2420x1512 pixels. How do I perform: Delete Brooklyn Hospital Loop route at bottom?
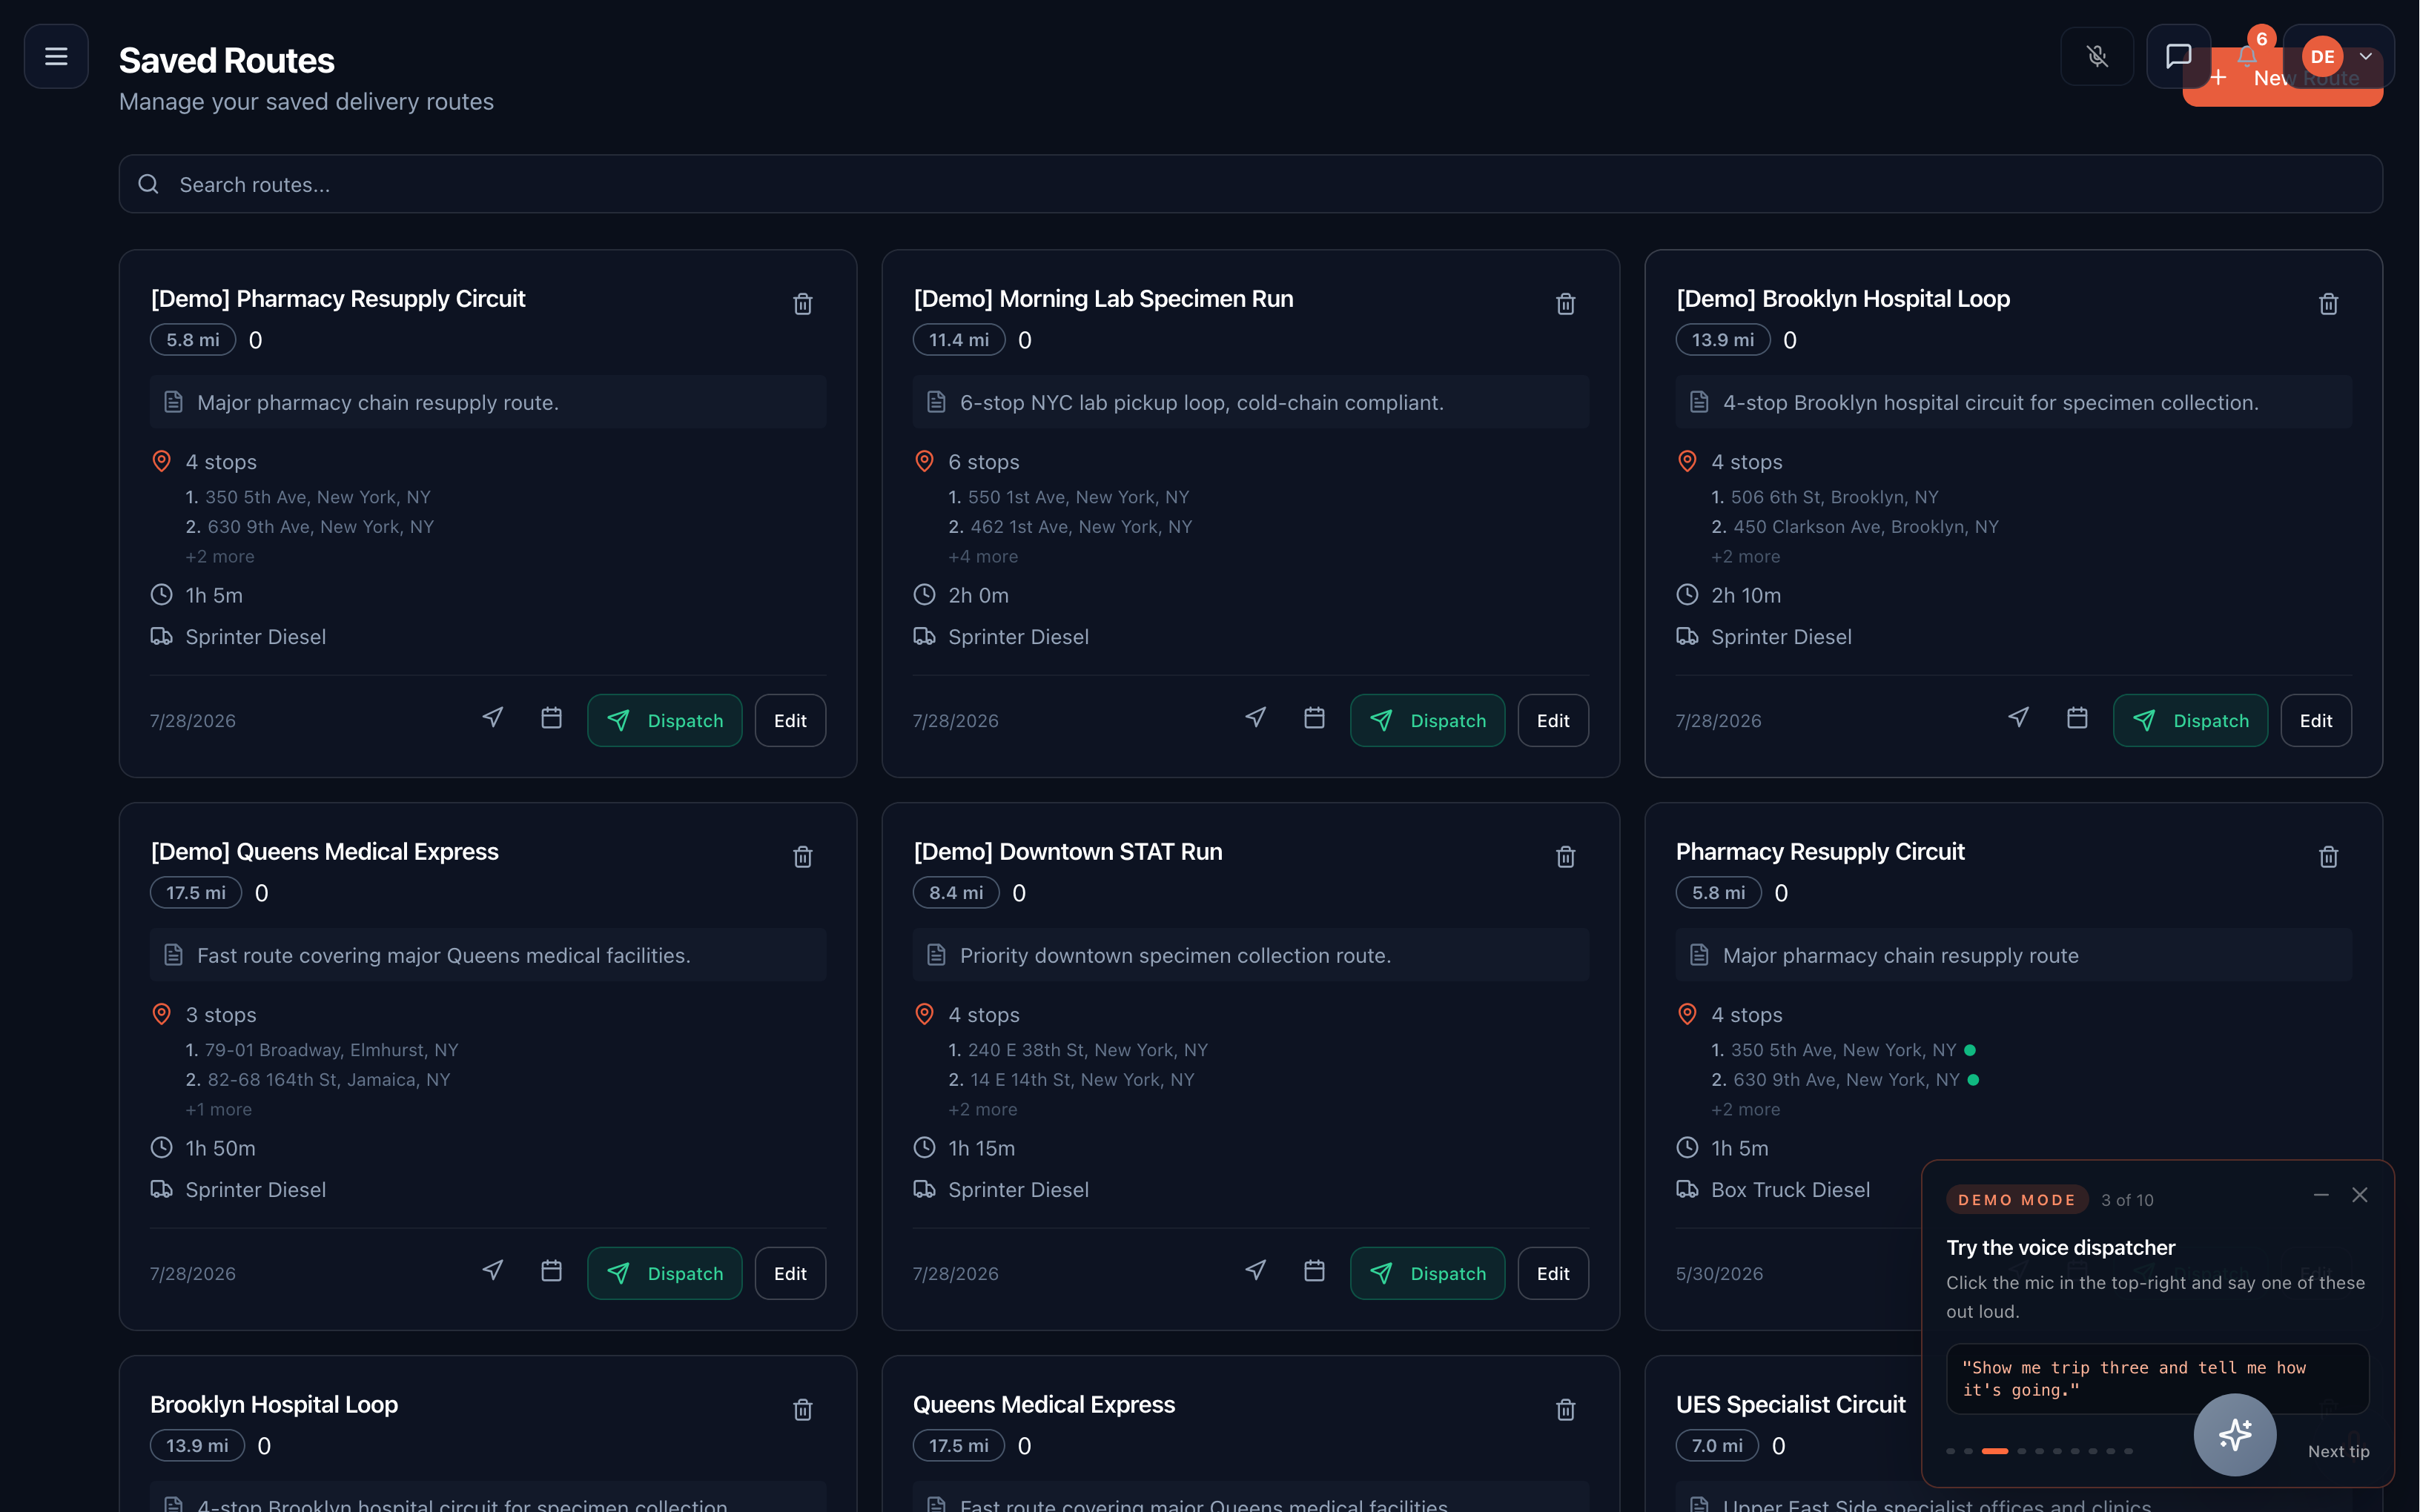pos(803,1410)
